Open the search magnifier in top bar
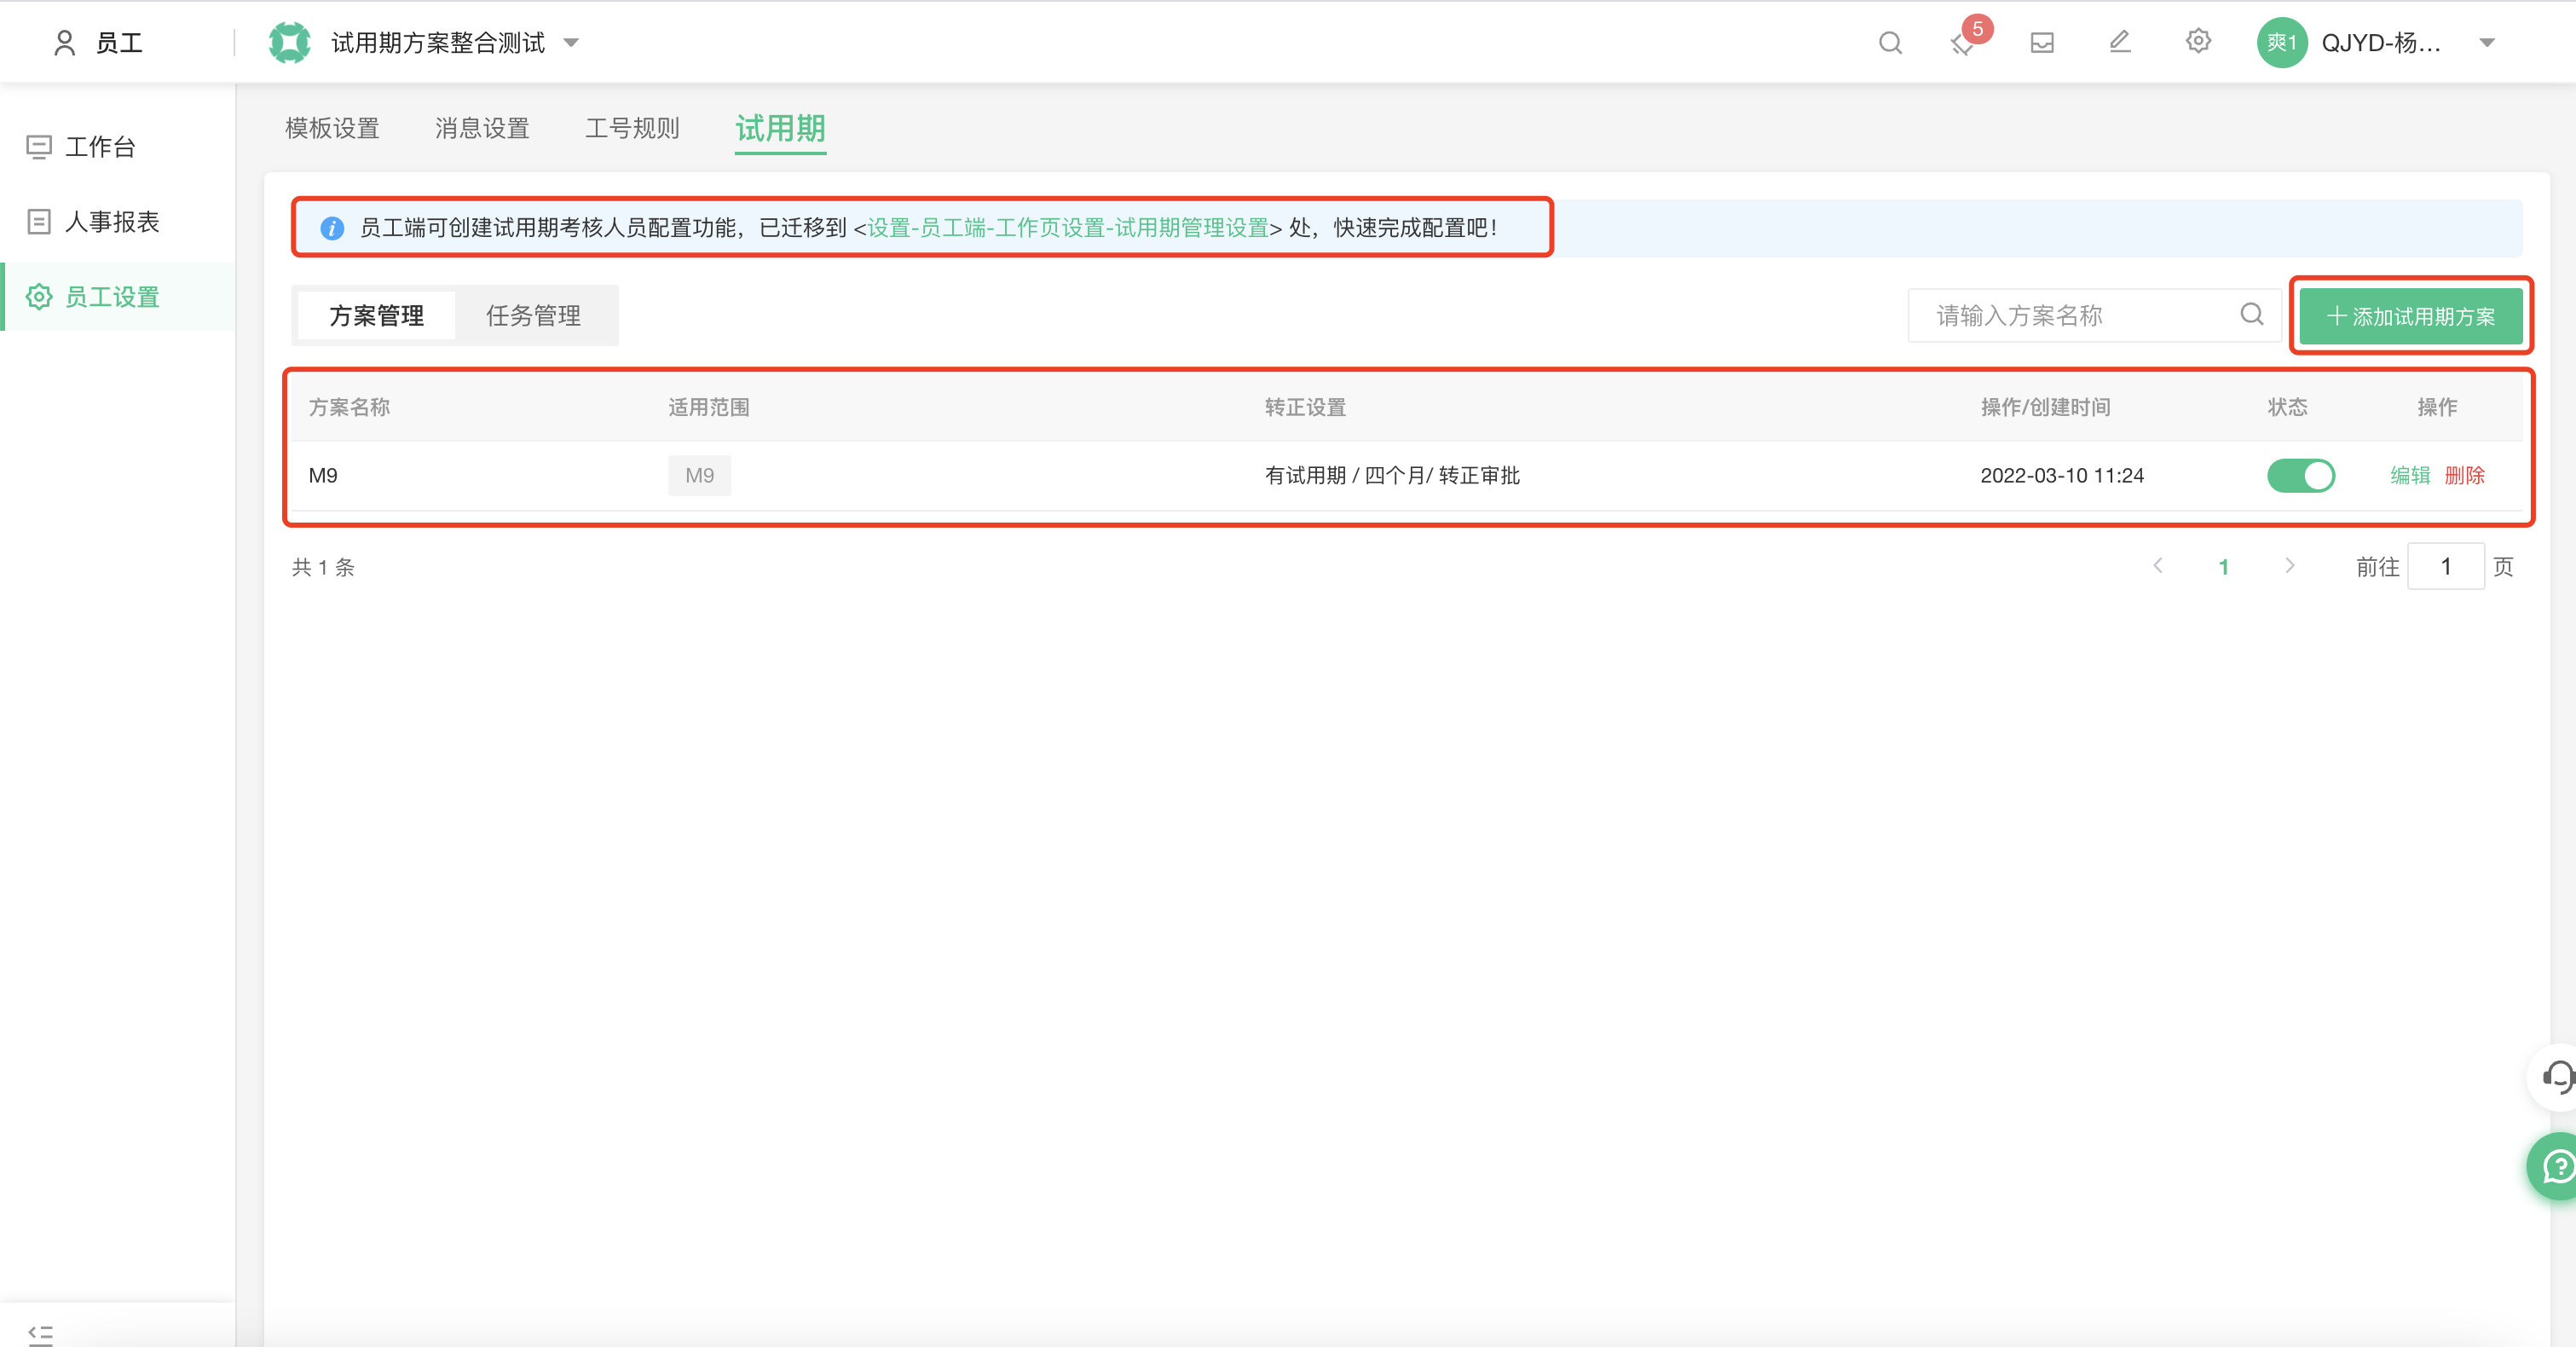This screenshot has height=1347, width=2576. coord(1890,43)
